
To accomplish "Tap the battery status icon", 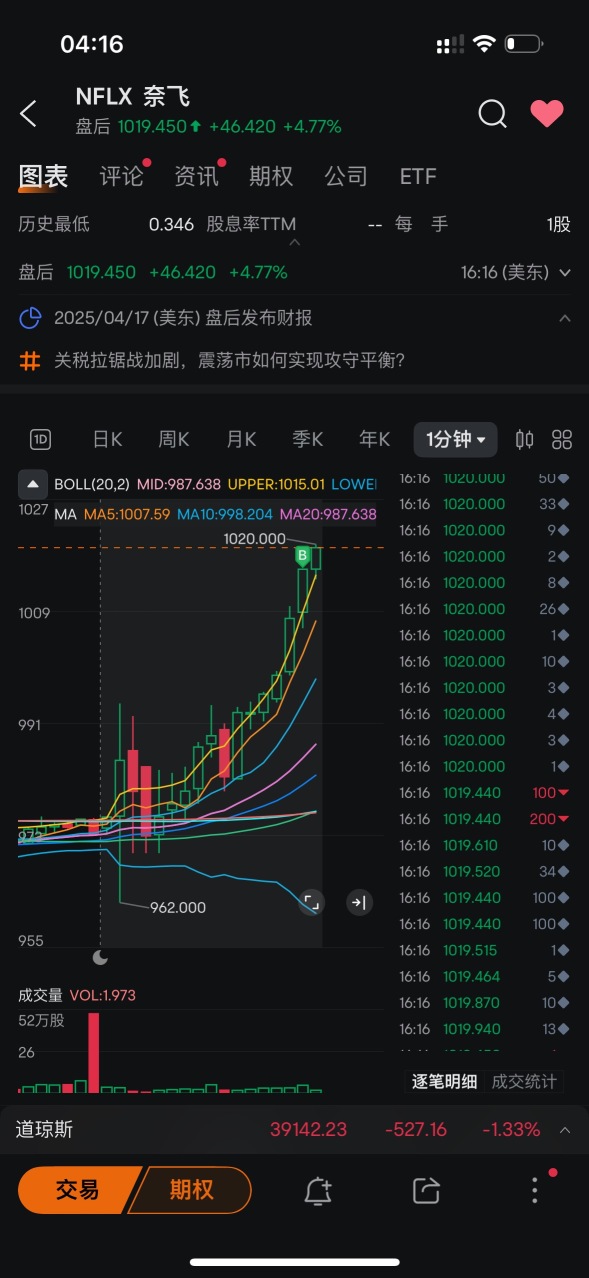I will click(524, 44).
